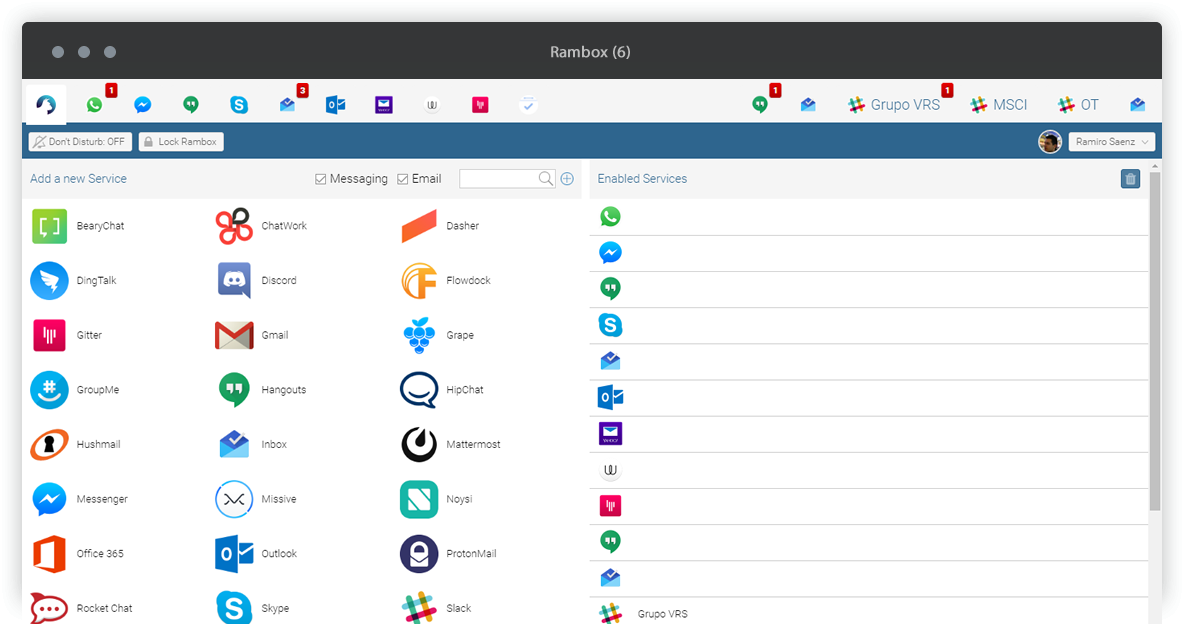Switch to the Gitter tab in tab bar
1184x624 pixels.
pyautogui.click(x=480, y=105)
